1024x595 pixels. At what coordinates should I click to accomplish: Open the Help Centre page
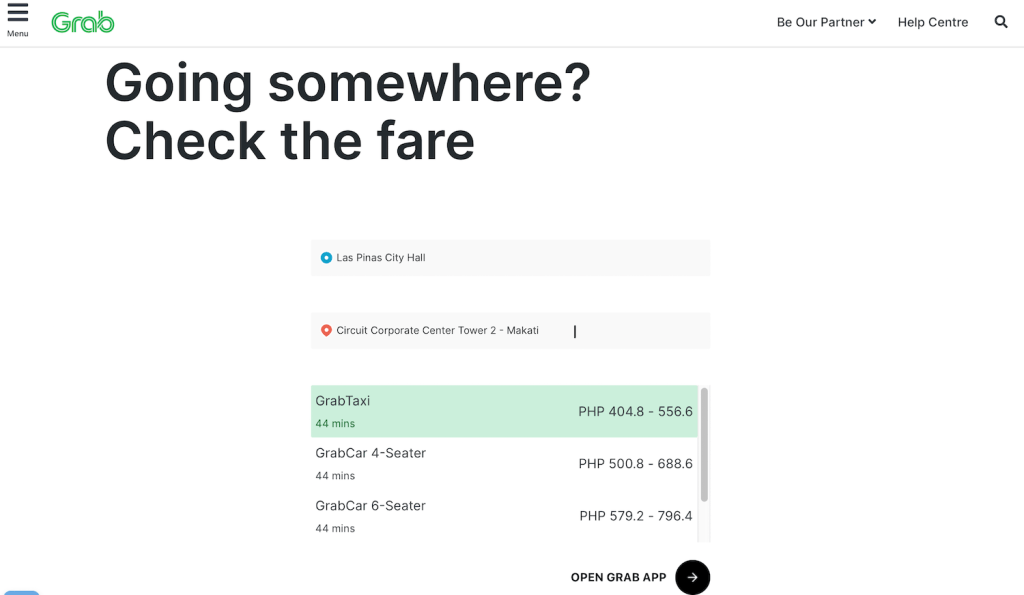pos(933,21)
